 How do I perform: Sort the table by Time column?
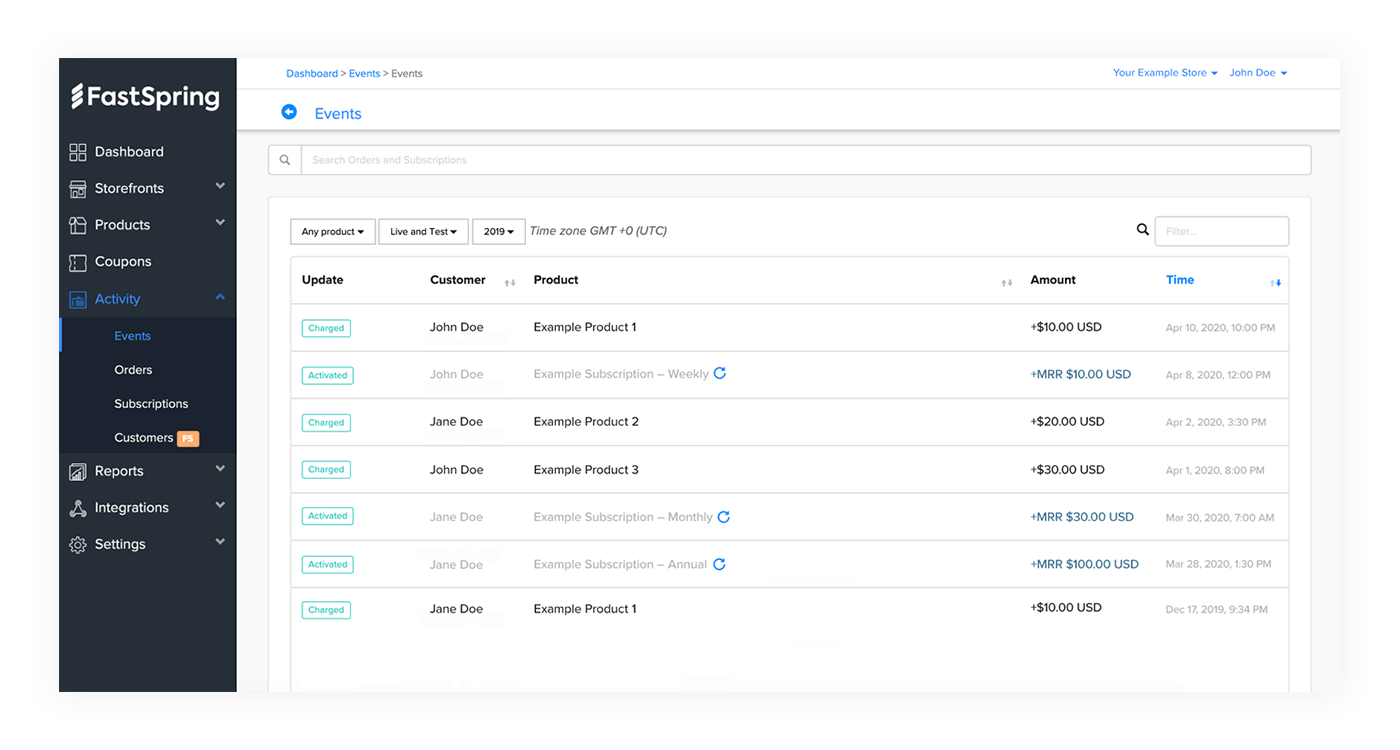click(1180, 280)
